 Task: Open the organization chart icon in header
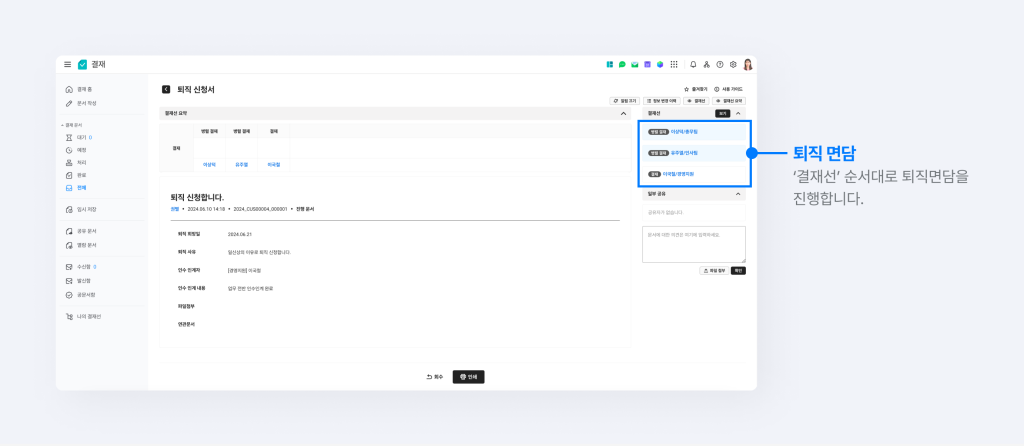click(707, 64)
